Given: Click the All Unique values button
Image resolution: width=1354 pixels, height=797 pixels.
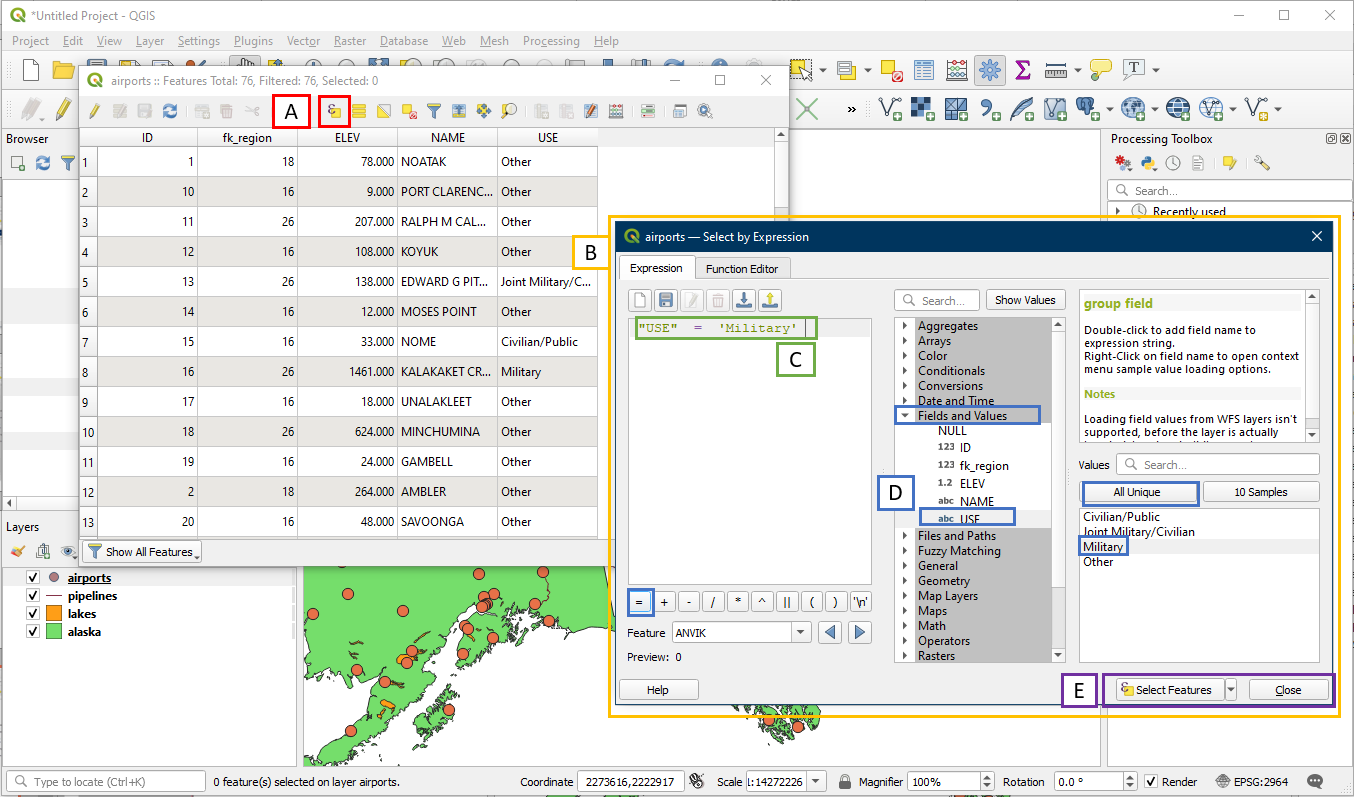Looking at the screenshot, I should point(1139,492).
